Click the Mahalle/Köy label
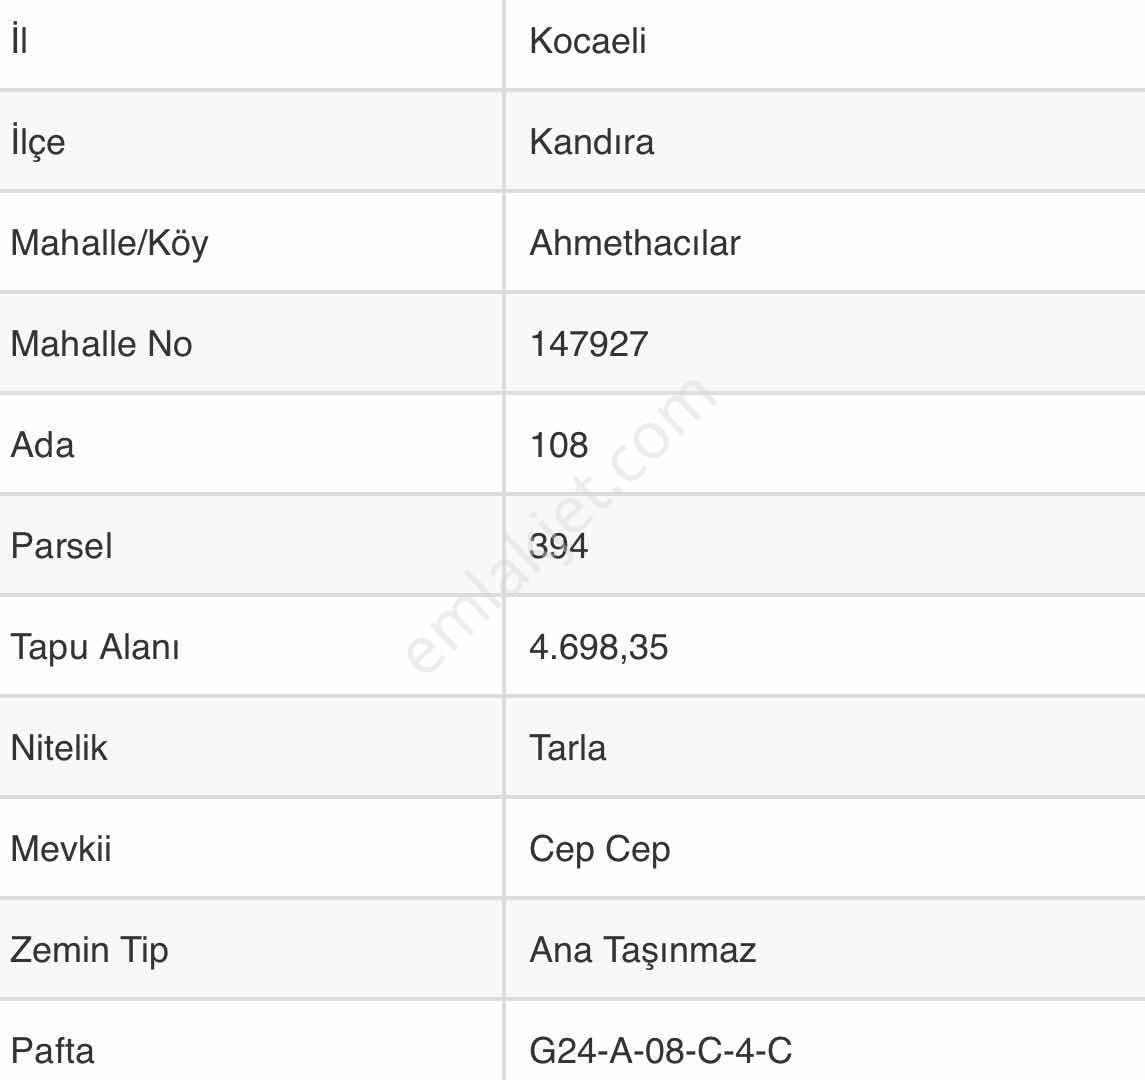 tap(110, 243)
